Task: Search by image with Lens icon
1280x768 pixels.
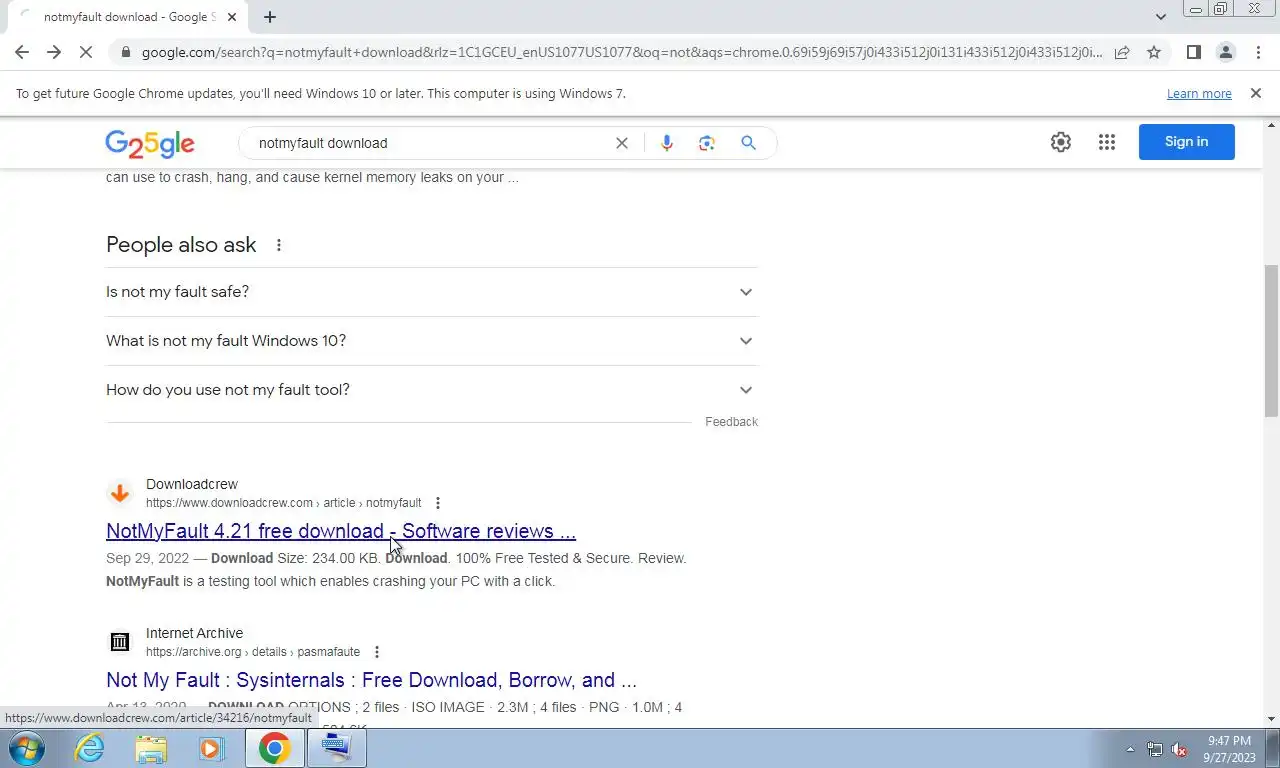Action: tap(707, 143)
